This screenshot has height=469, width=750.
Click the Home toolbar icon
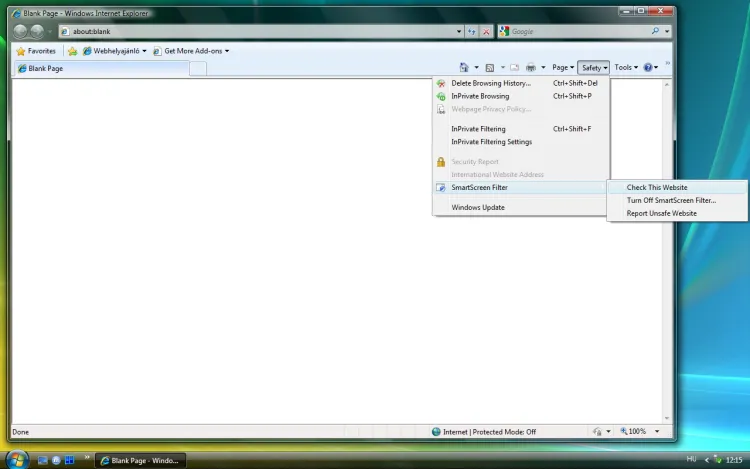463,67
